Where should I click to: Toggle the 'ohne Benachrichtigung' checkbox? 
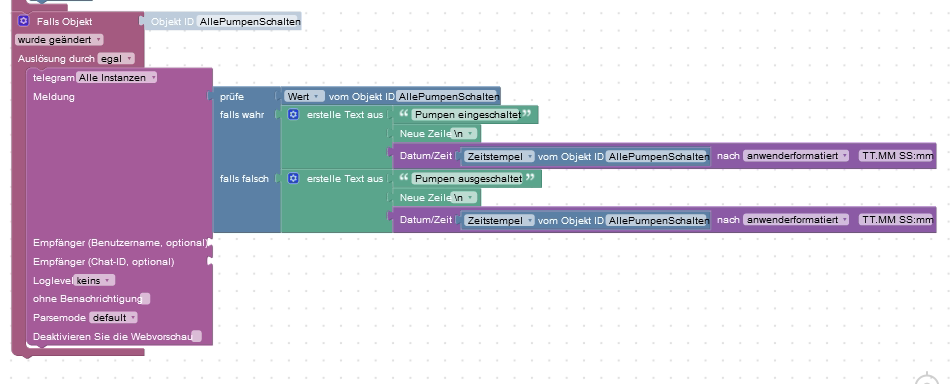coord(145,299)
